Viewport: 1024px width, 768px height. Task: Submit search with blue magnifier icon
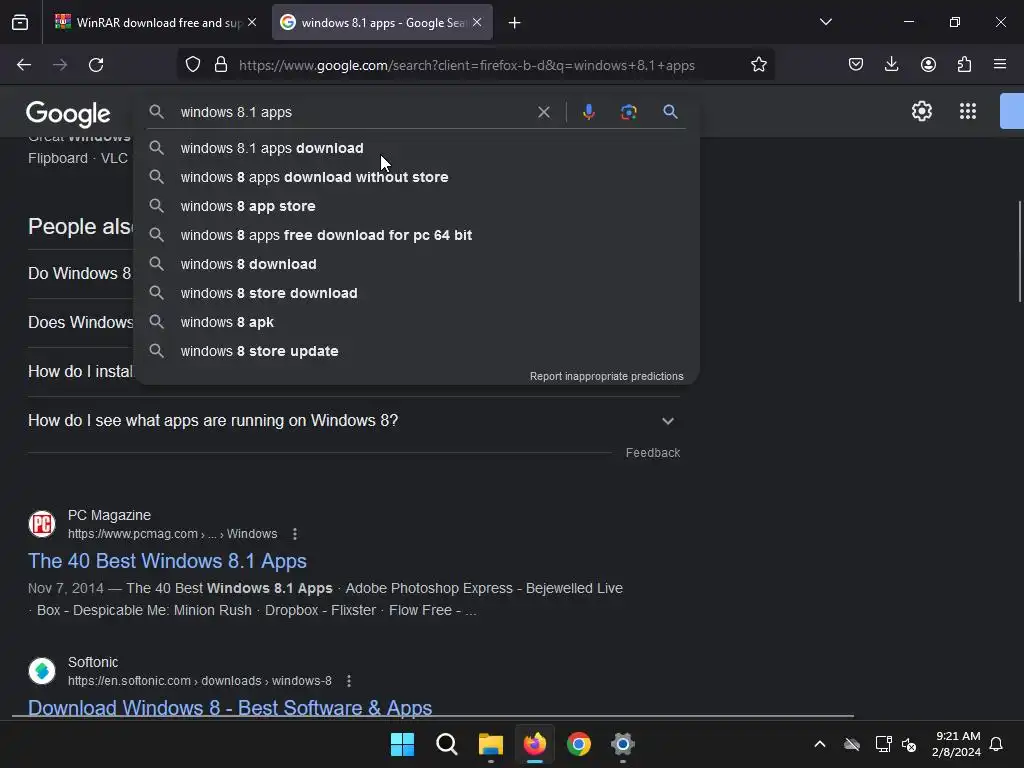pyautogui.click(x=670, y=112)
